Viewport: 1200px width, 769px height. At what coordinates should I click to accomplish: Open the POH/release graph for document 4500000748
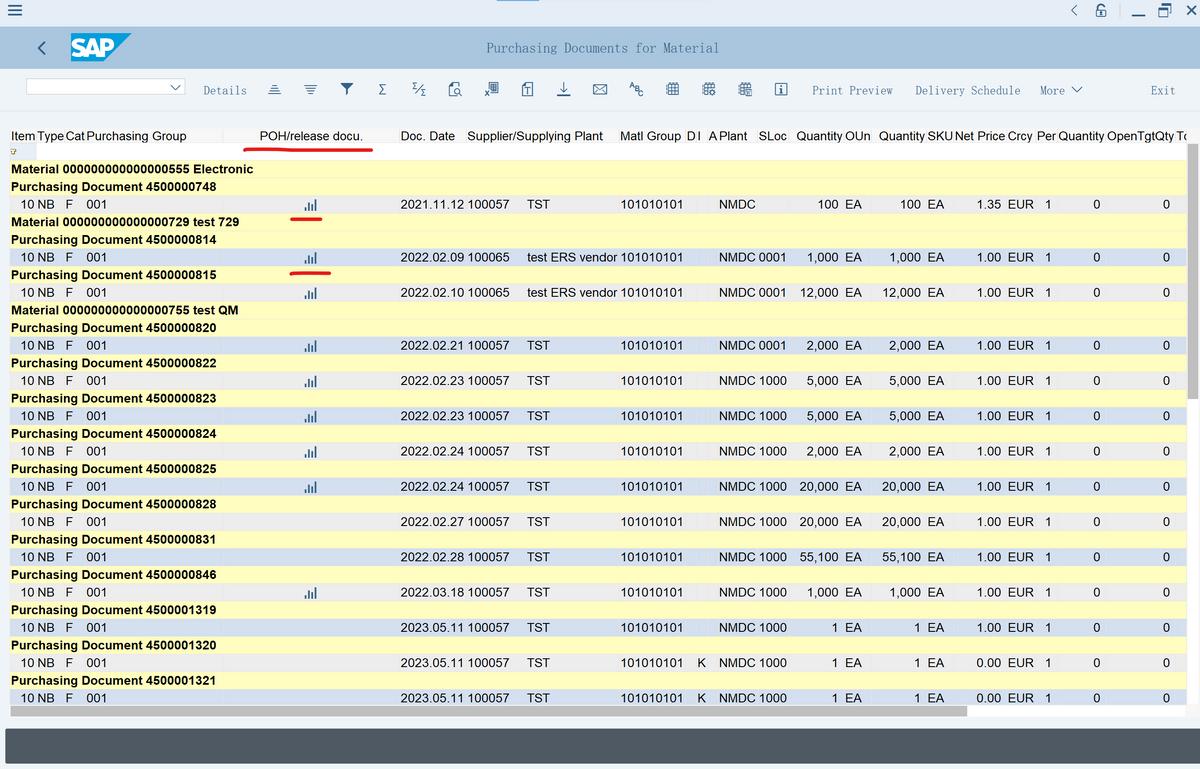(x=309, y=204)
